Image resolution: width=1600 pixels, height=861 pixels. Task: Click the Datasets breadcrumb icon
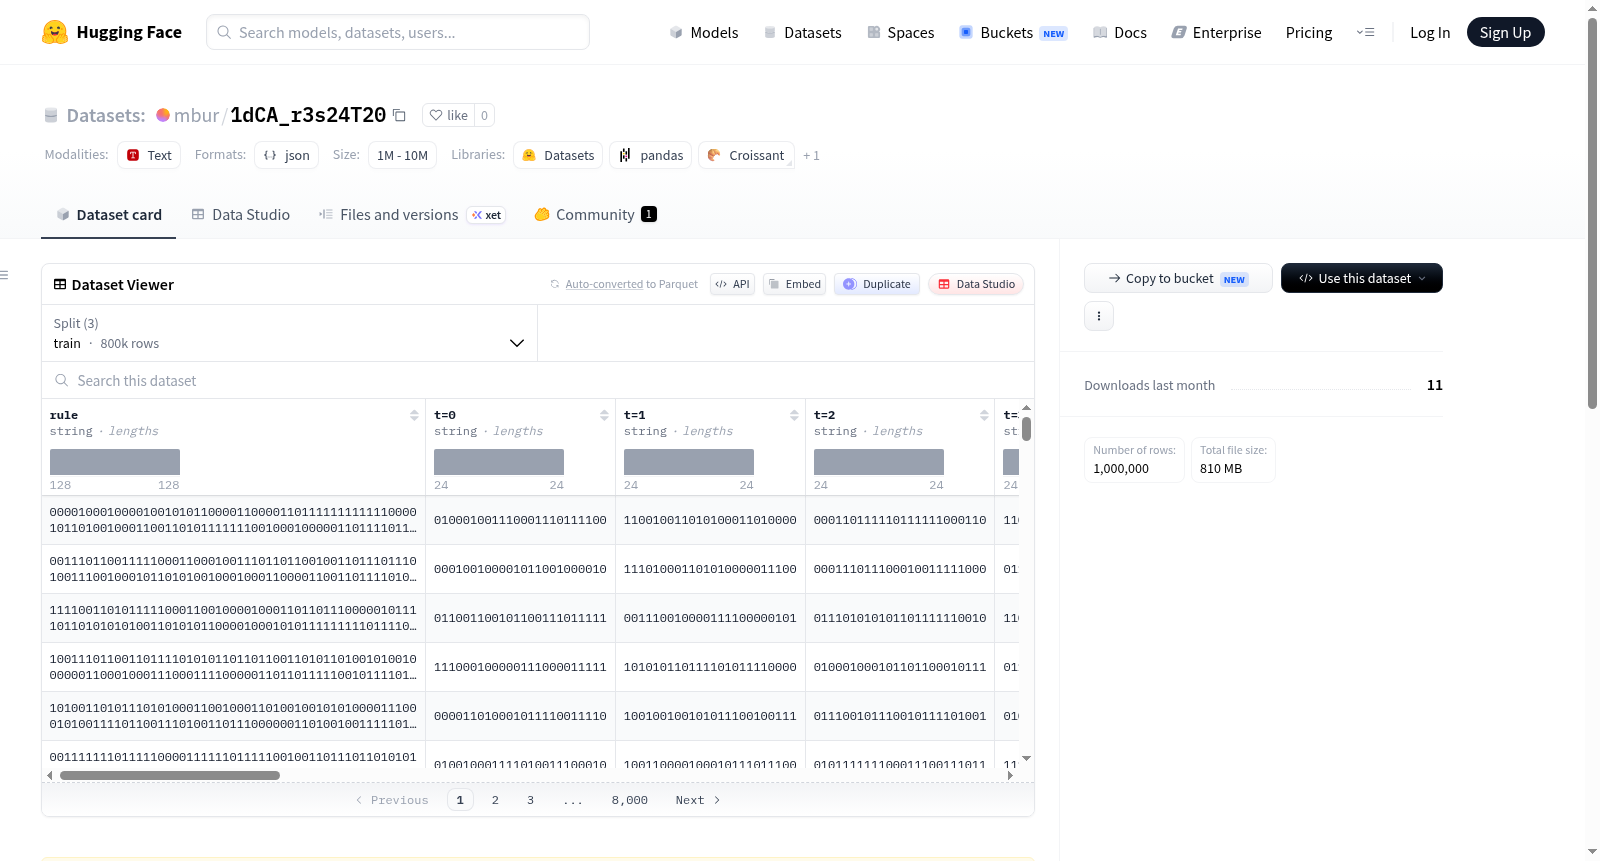(x=51, y=115)
